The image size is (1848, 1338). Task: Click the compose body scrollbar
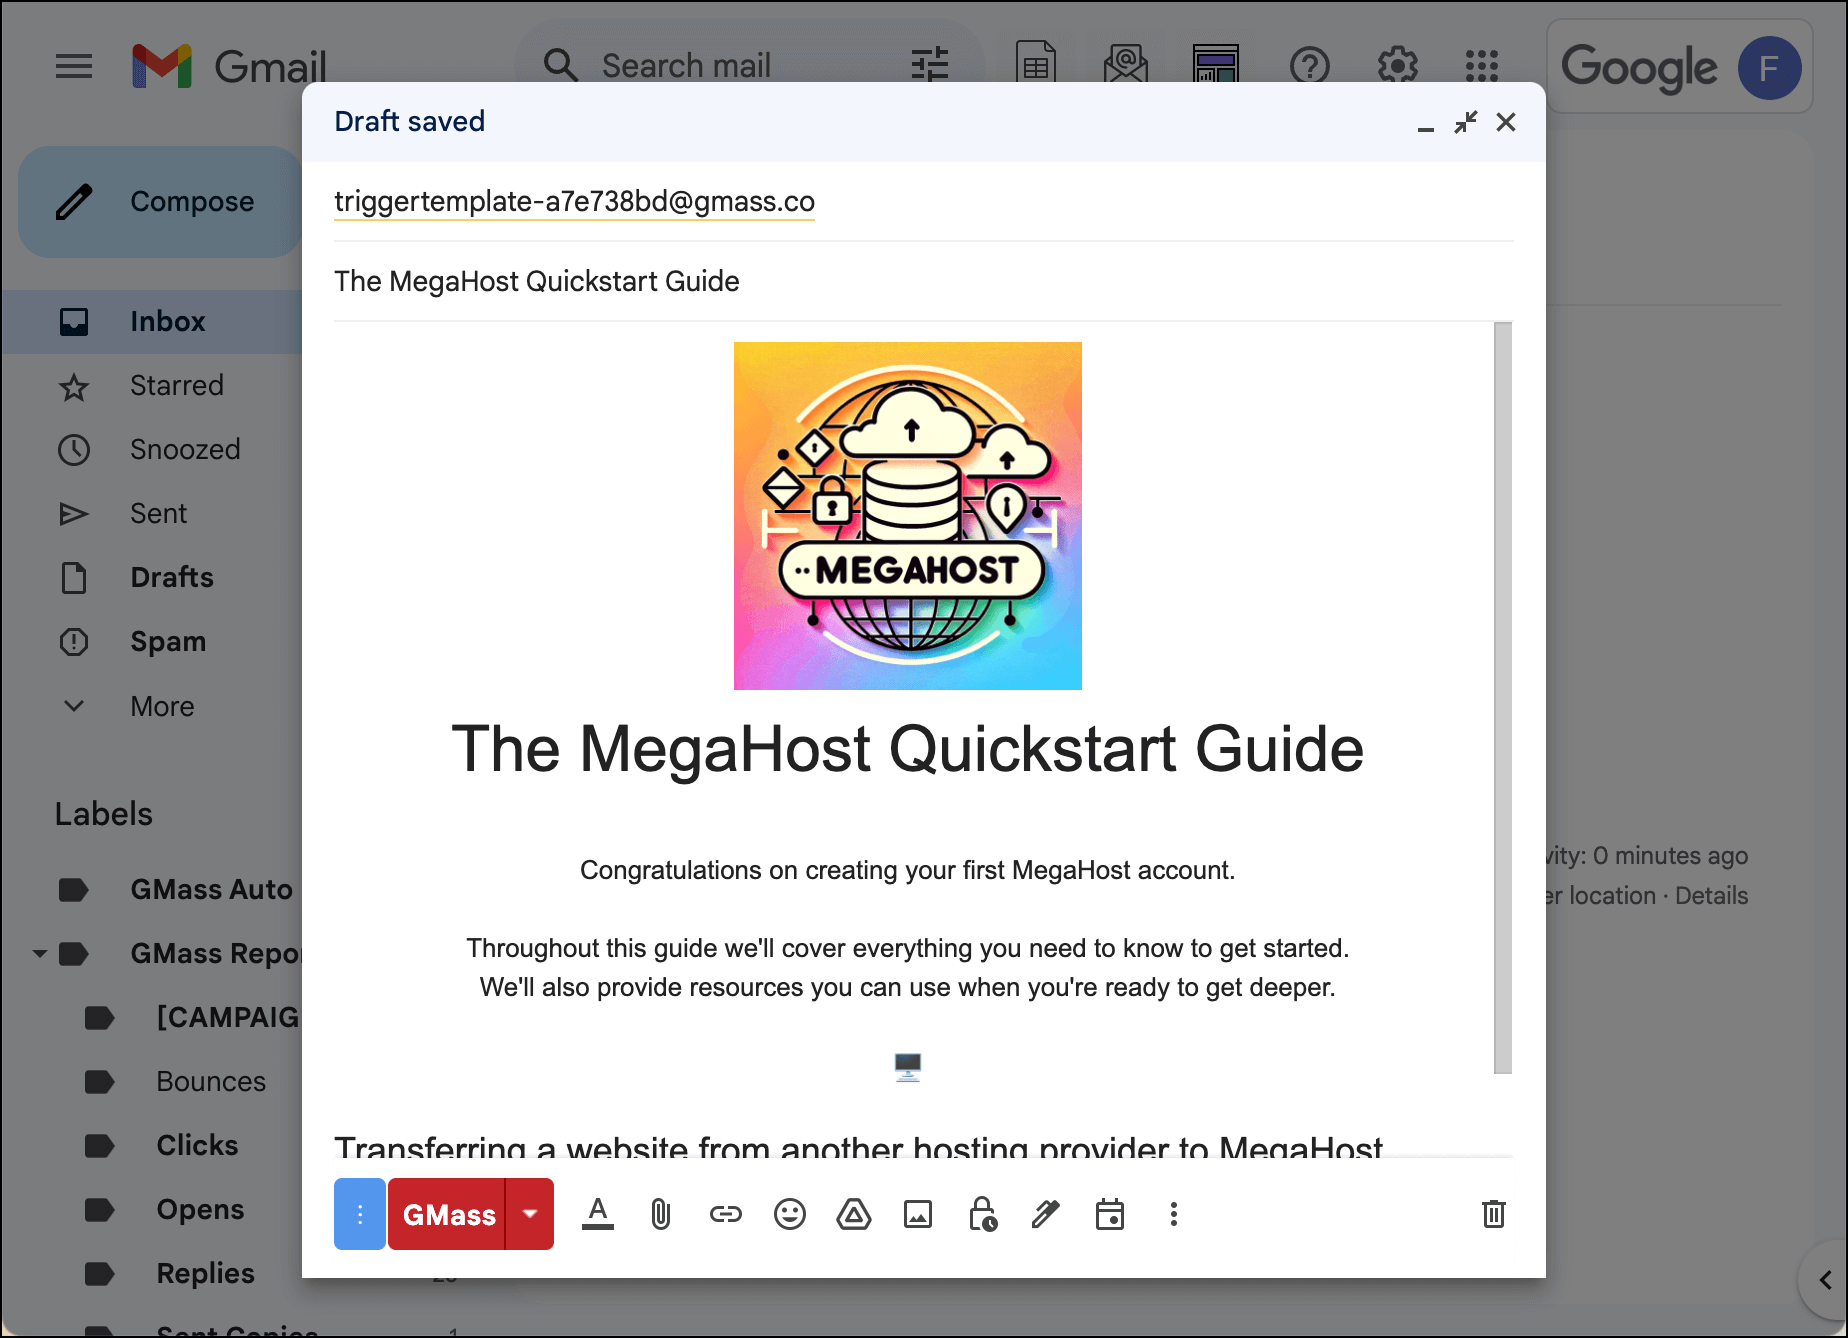click(1503, 698)
